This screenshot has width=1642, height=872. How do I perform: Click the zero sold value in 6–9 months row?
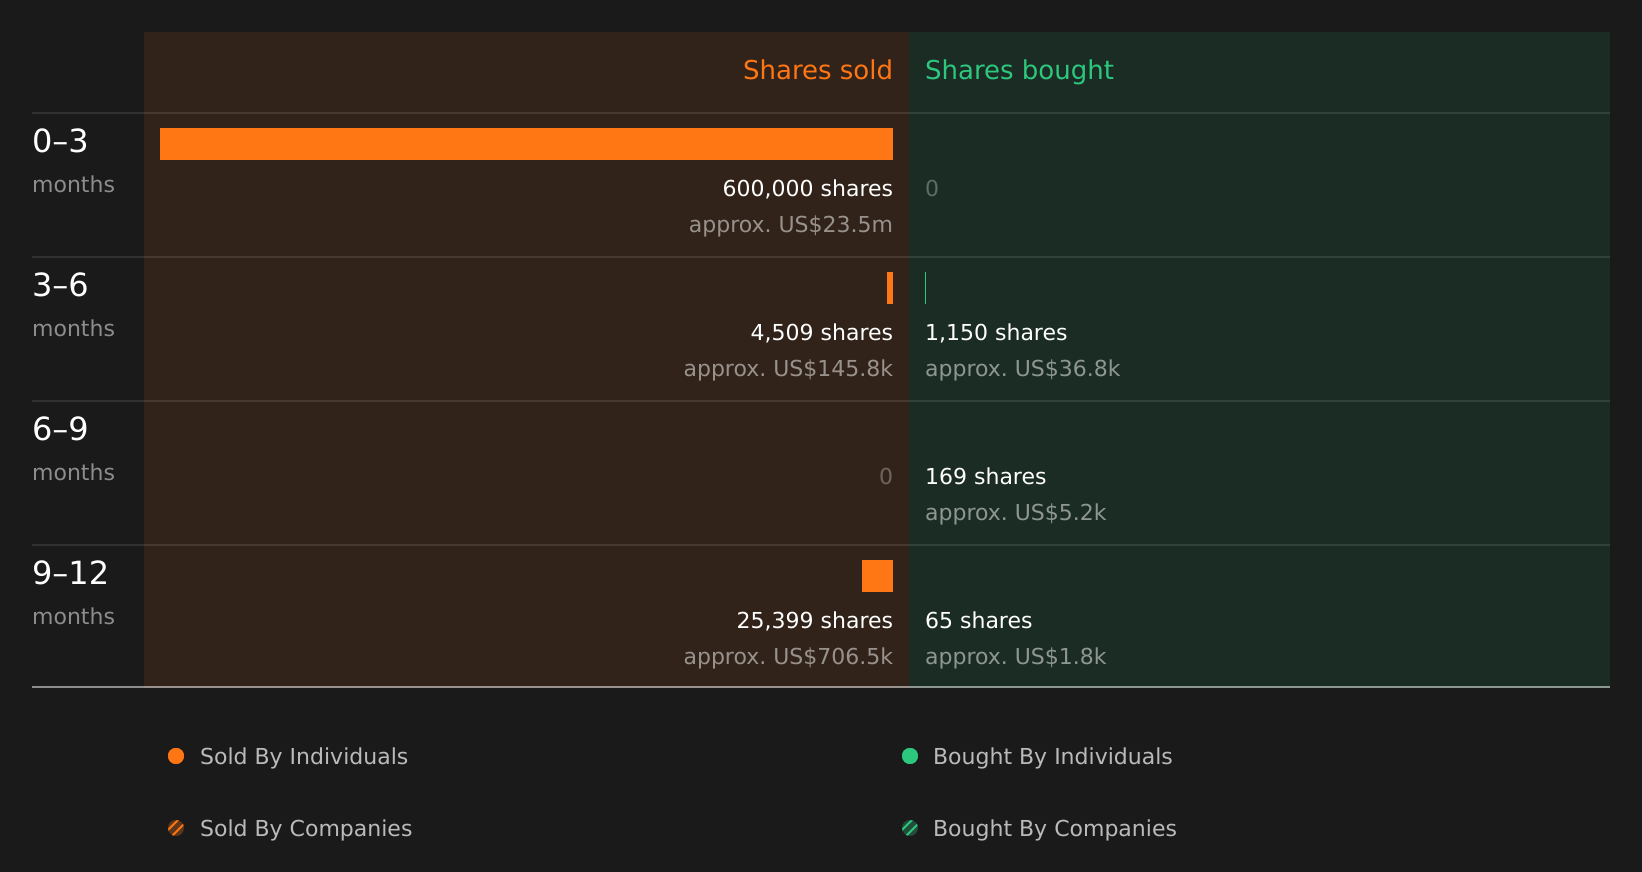point(886,476)
